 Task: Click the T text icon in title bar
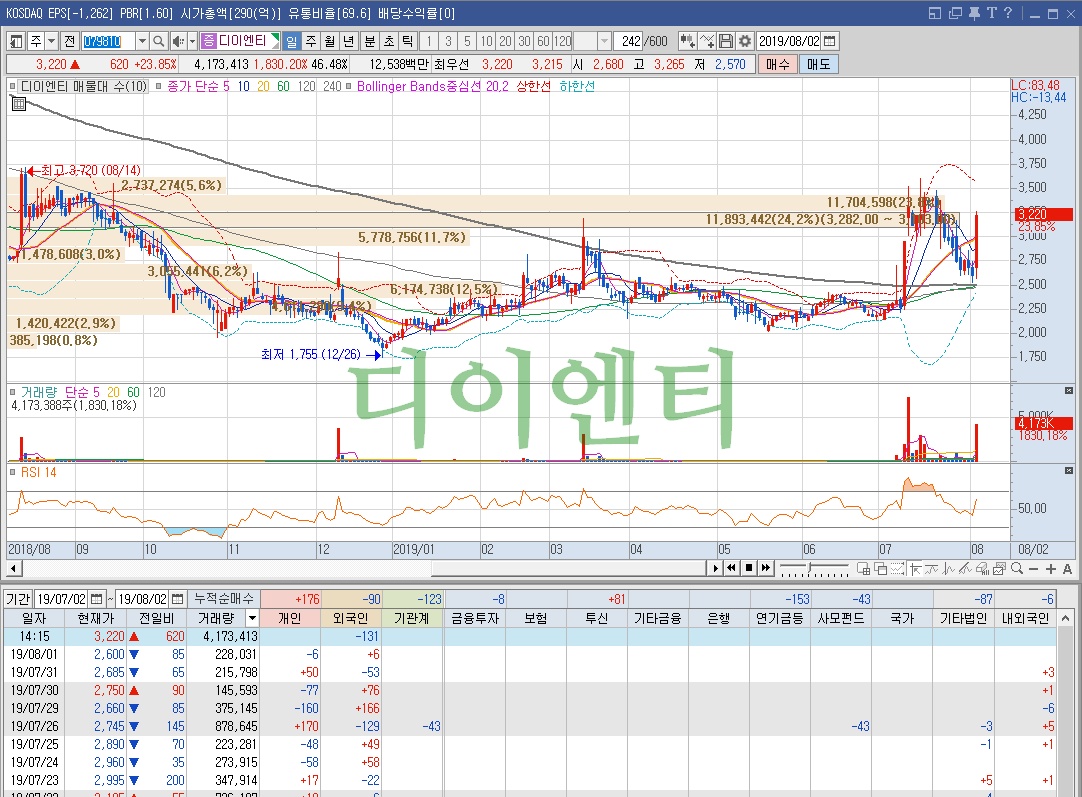point(992,13)
